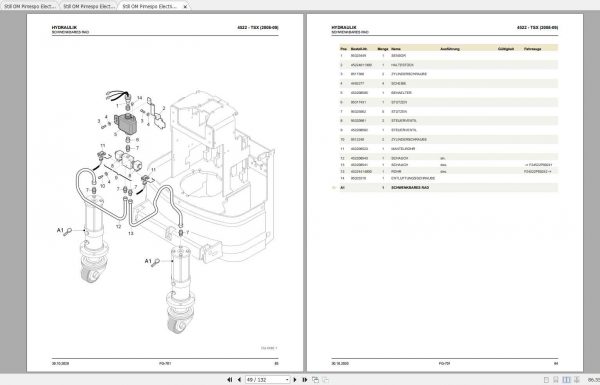Click the HYDRAULIK heading on left page
The height and width of the screenshot is (385, 600).
[64, 28]
